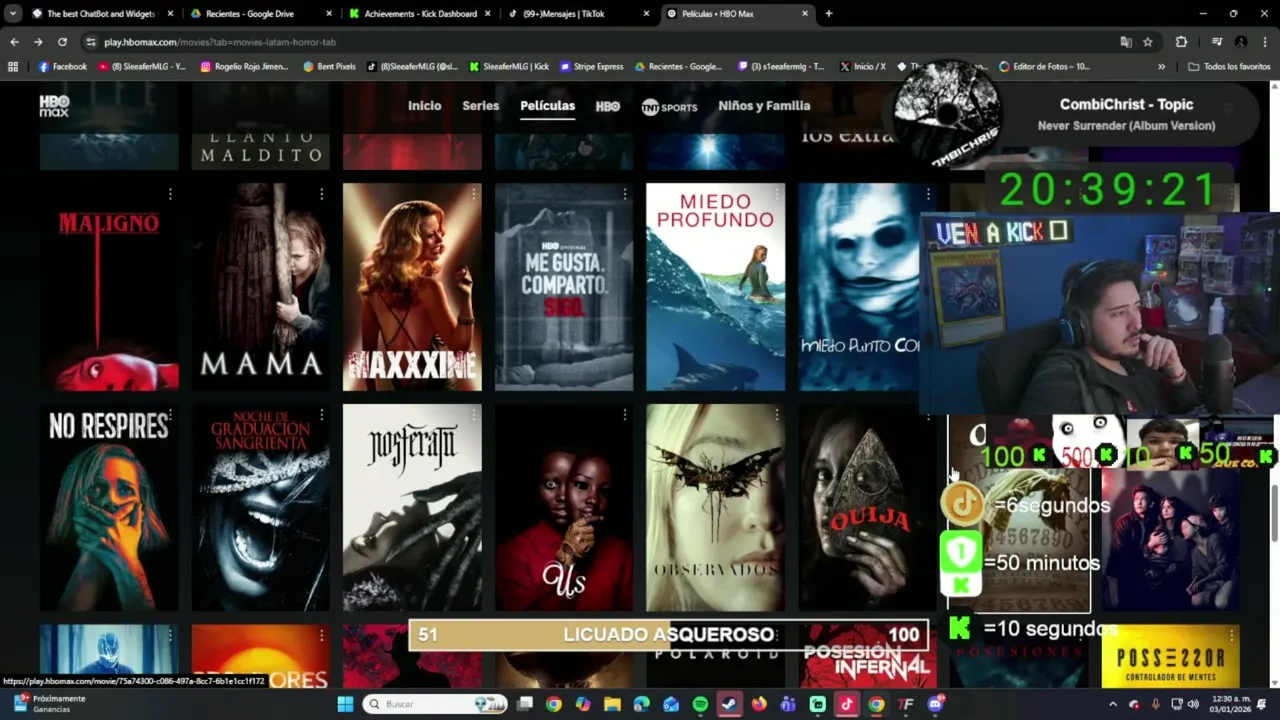Open the Nosferatu movie poster
Viewport: 1280px width, 720px height.
(x=412, y=508)
